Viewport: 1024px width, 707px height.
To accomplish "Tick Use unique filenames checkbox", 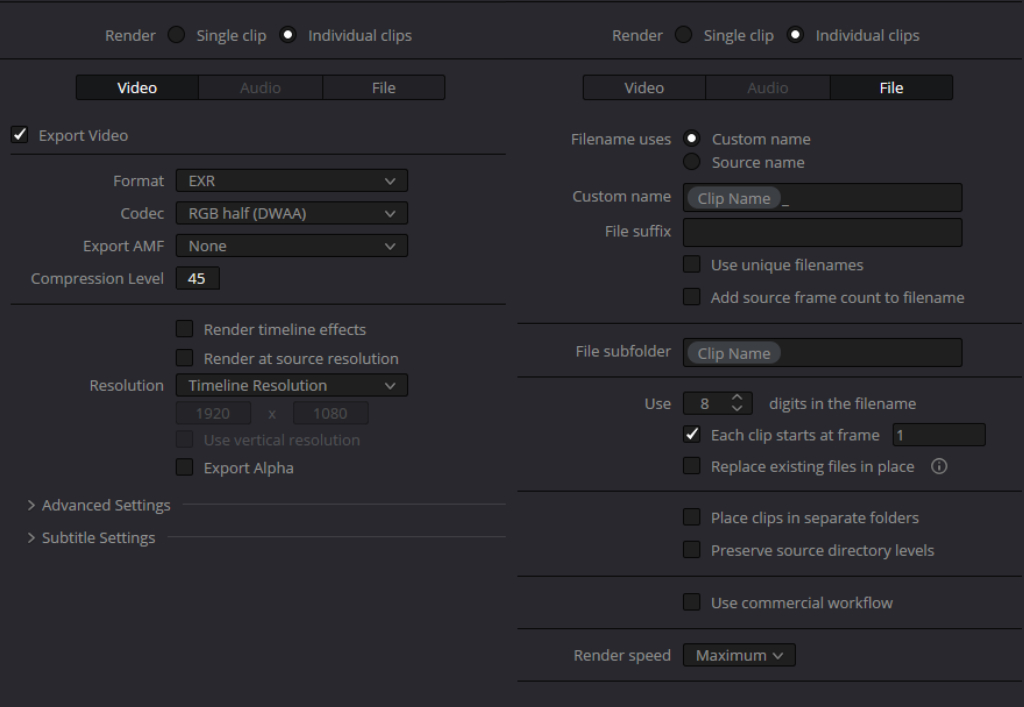I will coord(691,265).
